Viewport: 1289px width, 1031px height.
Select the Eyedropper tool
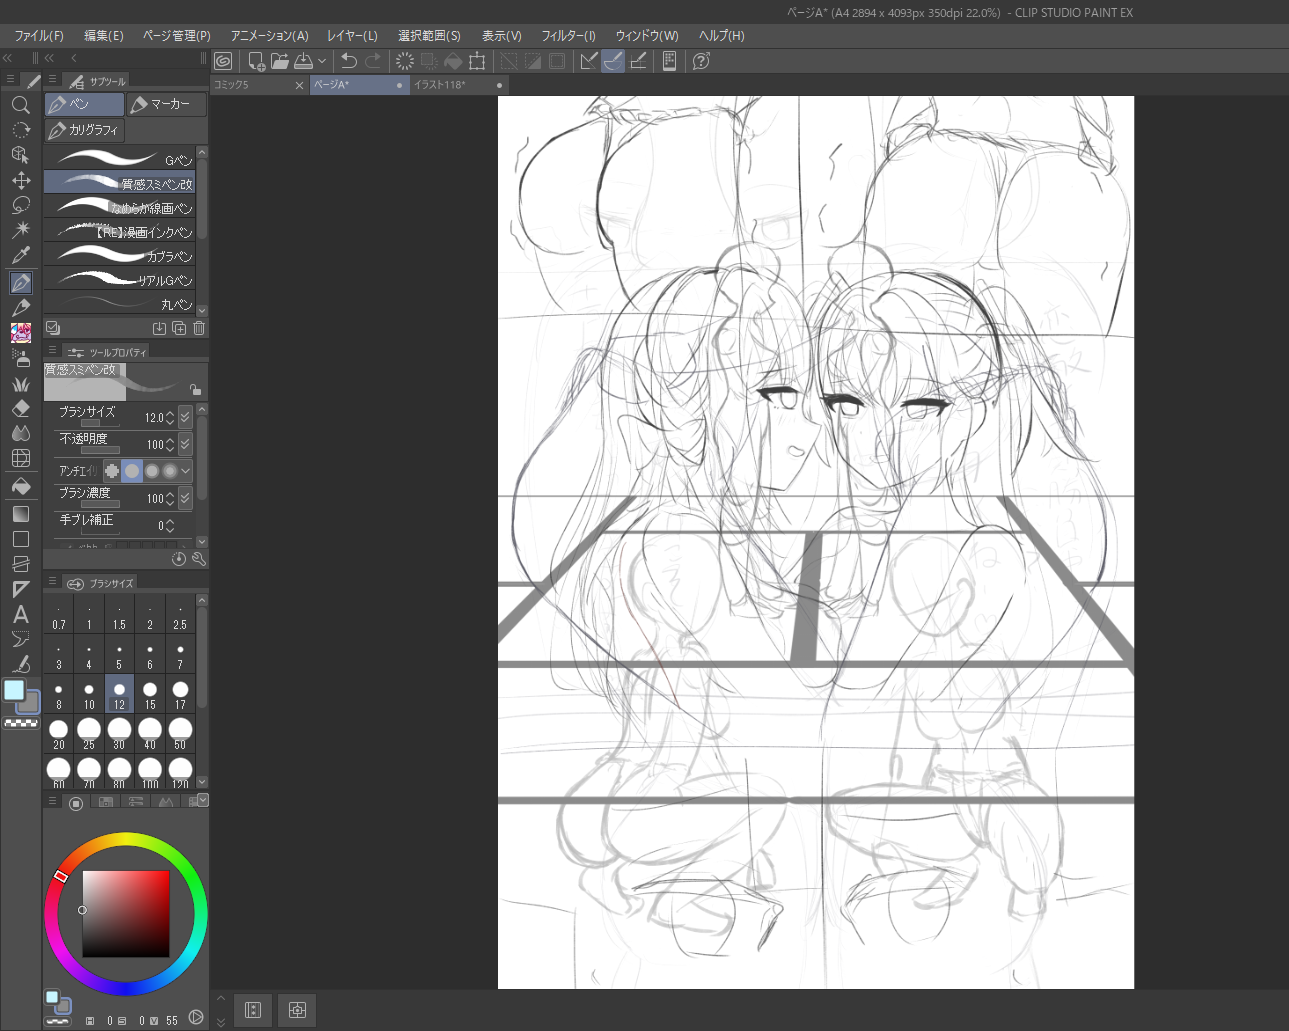(20, 255)
